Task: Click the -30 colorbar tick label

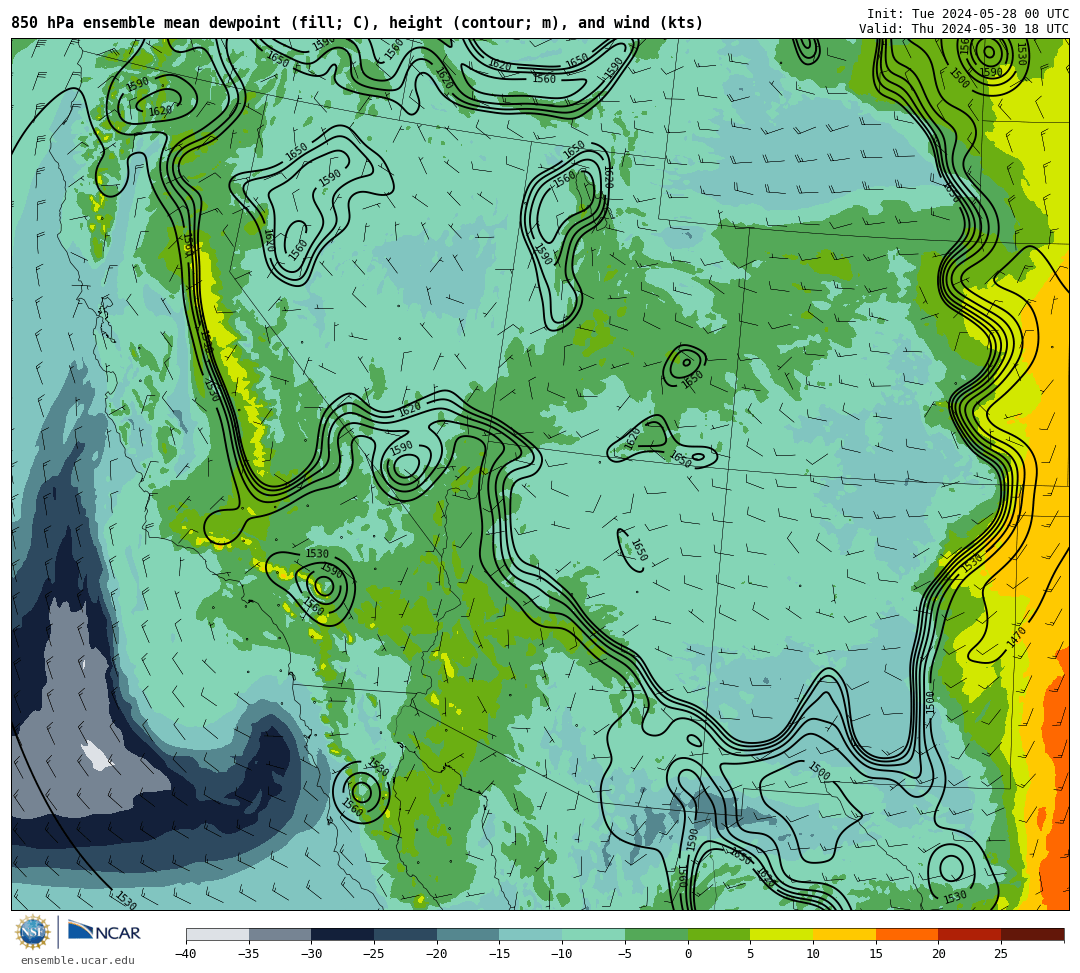Action: pos(311,954)
